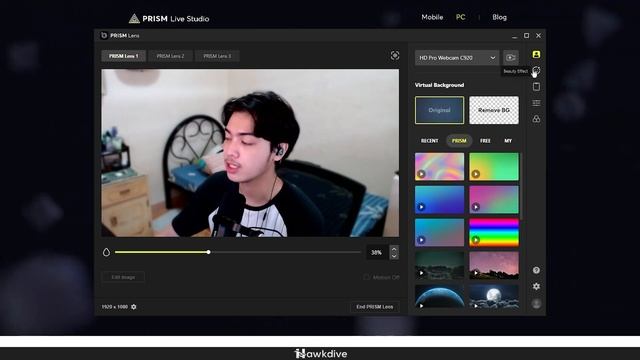Click the PRISM Live Studio logo

tap(169, 18)
